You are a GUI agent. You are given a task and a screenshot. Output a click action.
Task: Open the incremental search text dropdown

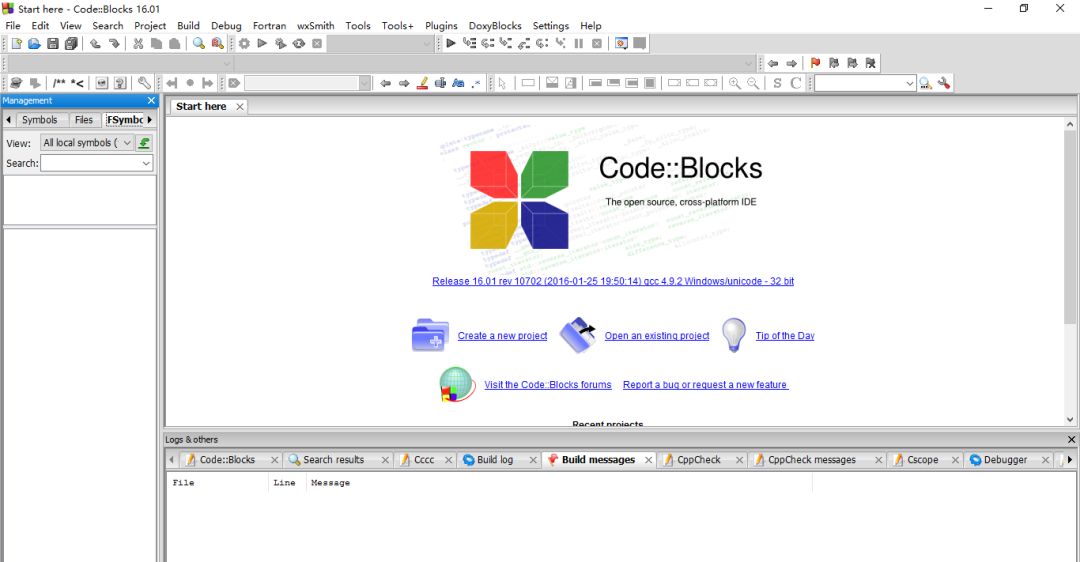(x=364, y=83)
